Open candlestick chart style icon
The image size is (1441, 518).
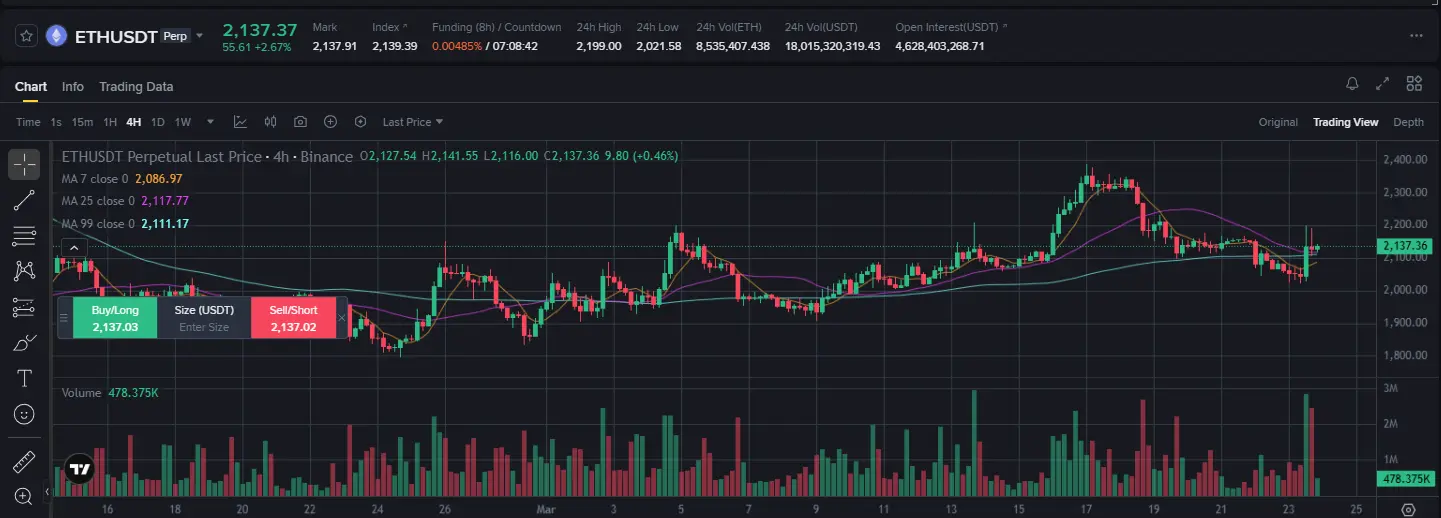pos(270,122)
